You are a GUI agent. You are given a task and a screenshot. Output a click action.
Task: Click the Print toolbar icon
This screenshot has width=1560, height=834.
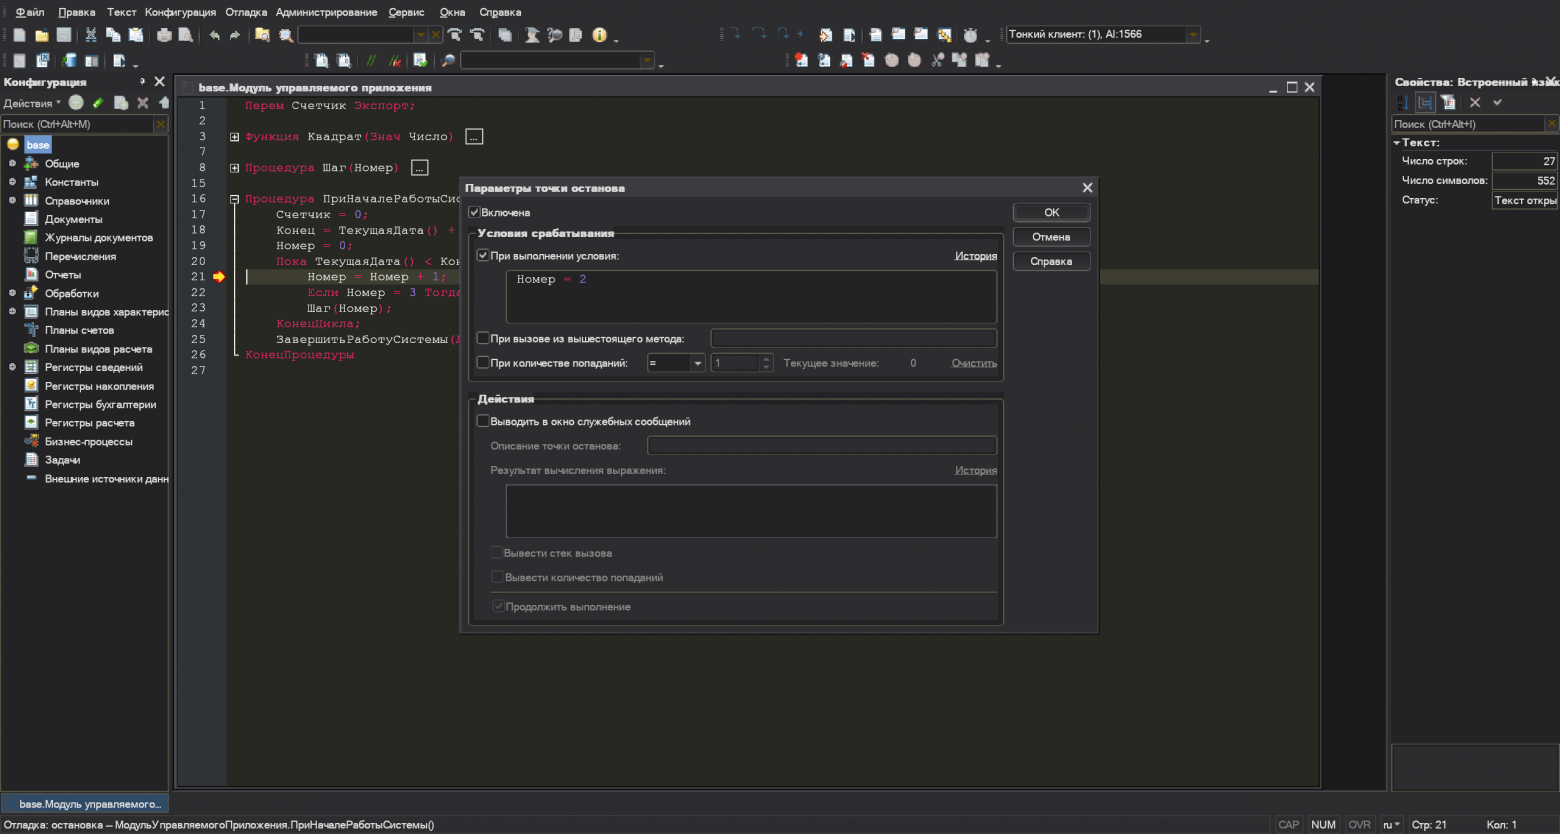pos(164,35)
